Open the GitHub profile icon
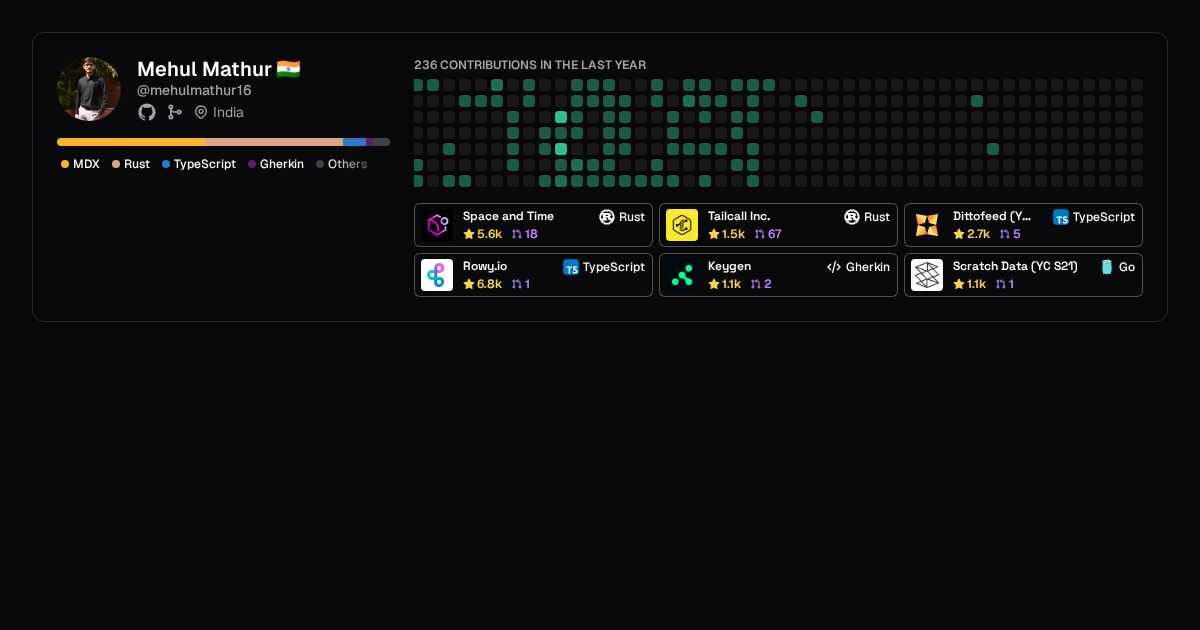The width and height of the screenshot is (1200, 630). point(147,112)
